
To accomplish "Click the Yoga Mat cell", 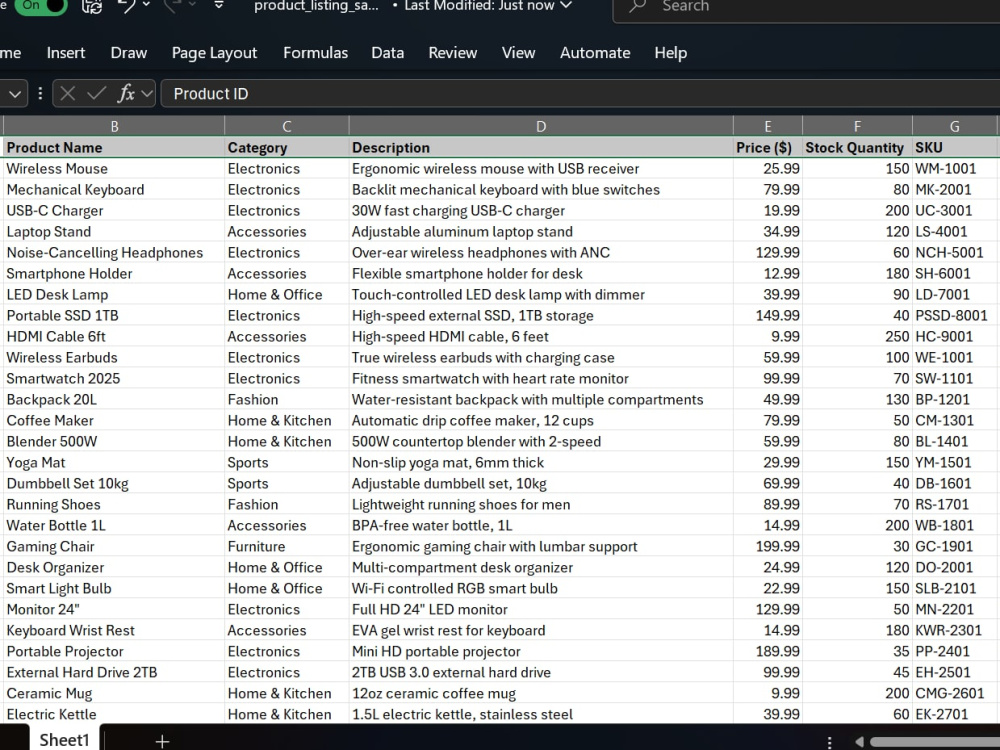I will point(114,462).
